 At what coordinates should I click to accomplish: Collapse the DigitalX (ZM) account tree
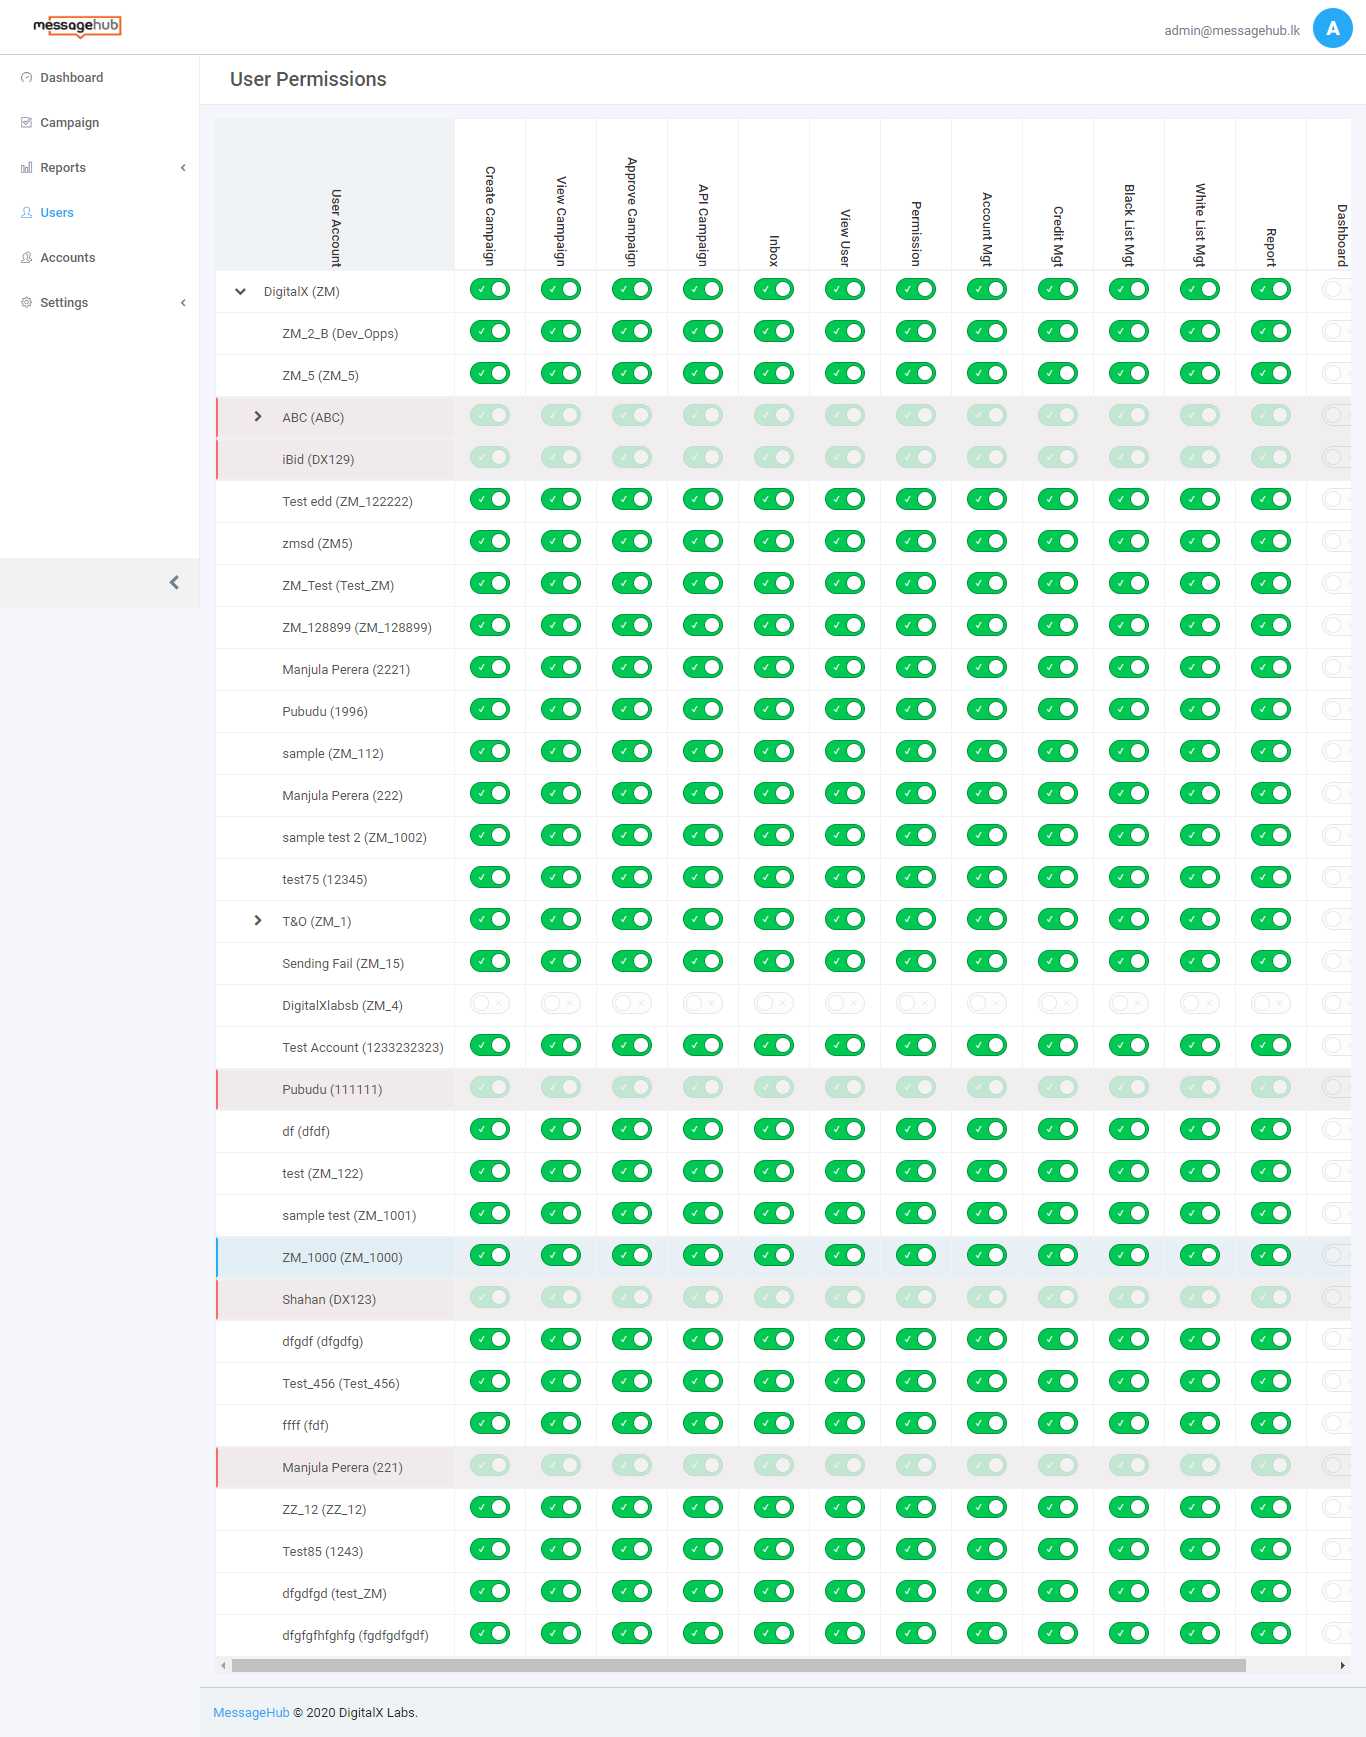click(x=240, y=292)
